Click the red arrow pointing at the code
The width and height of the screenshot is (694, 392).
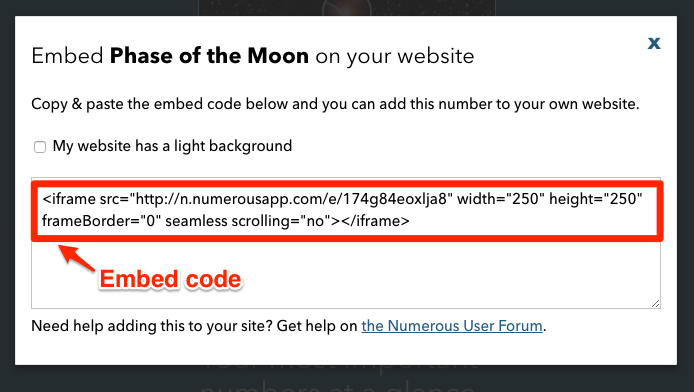[x=76, y=257]
